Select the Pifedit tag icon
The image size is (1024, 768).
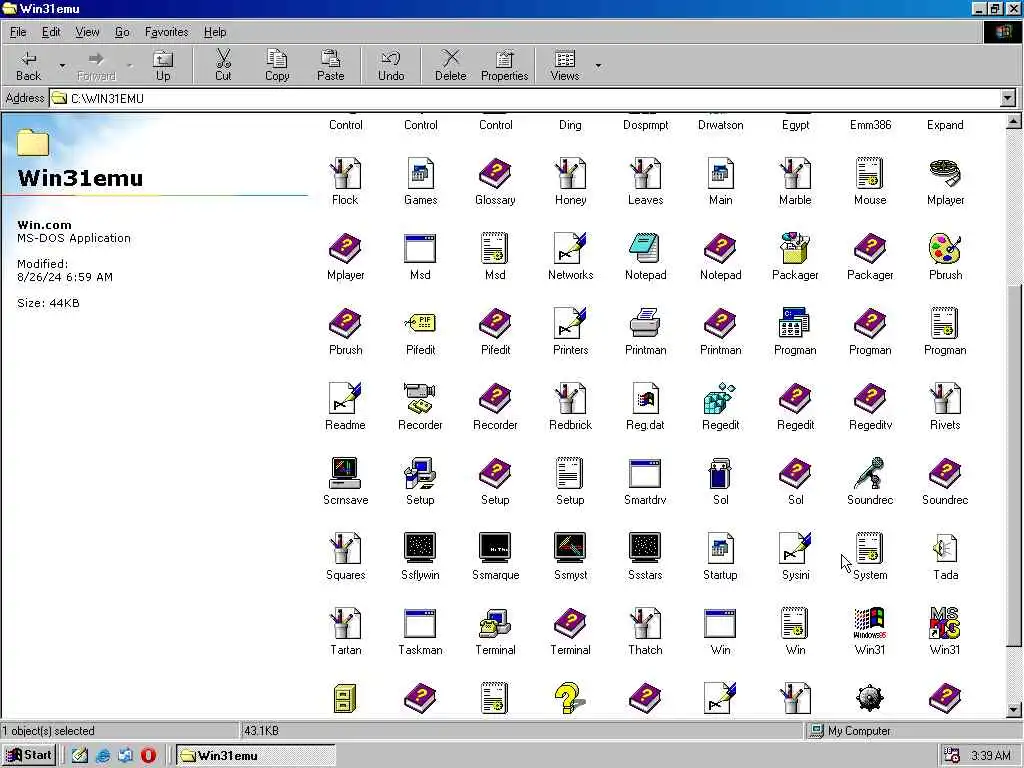click(420, 324)
